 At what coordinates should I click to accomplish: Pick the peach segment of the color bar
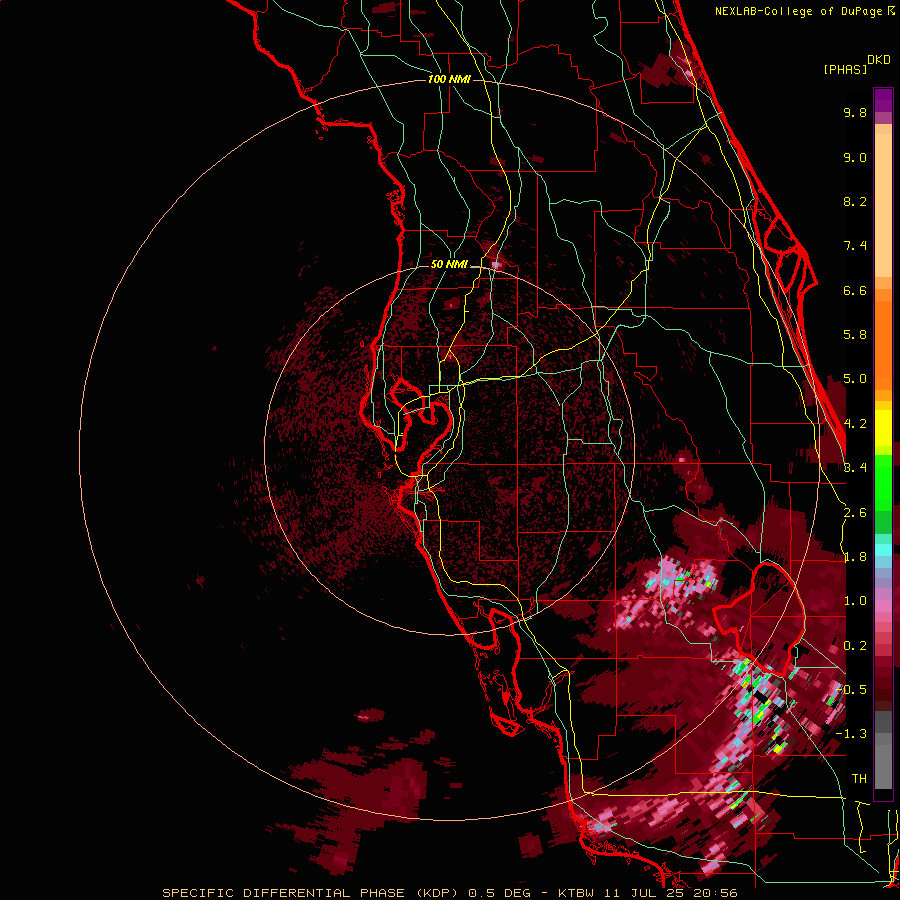click(883, 205)
